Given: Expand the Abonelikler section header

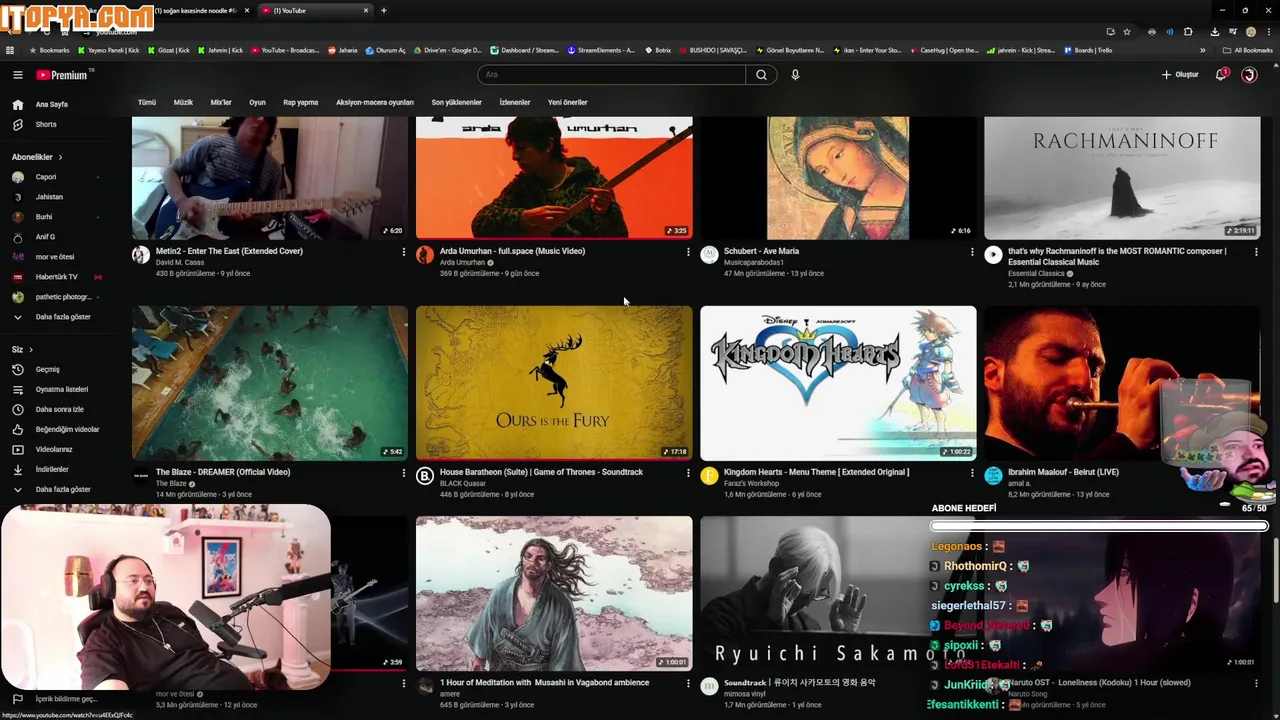Looking at the screenshot, I should (37, 157).
